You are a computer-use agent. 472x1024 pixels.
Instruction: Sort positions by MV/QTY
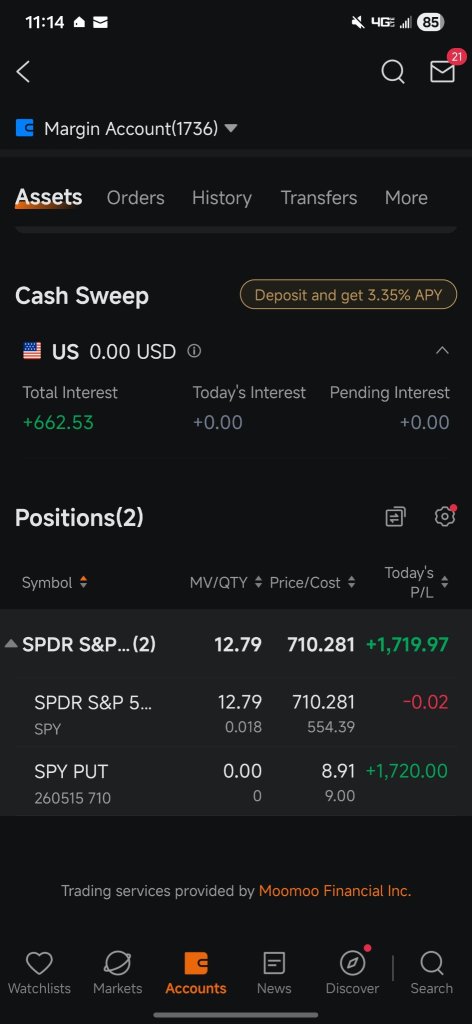point(226,583)
